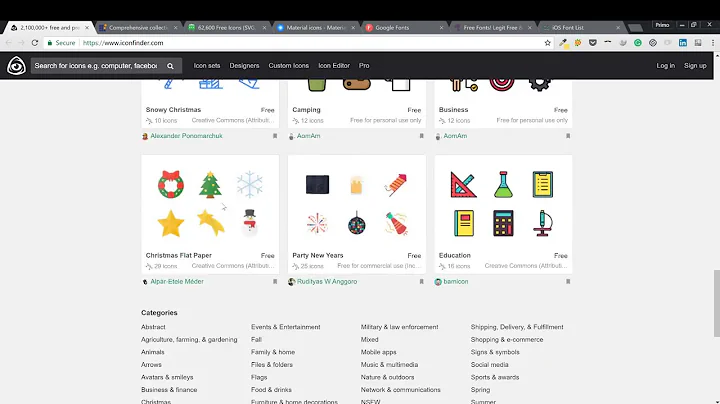The height and width of the screenshot is (404, 720).
Task: Select the snowflake icon
Action: [249, 185]
